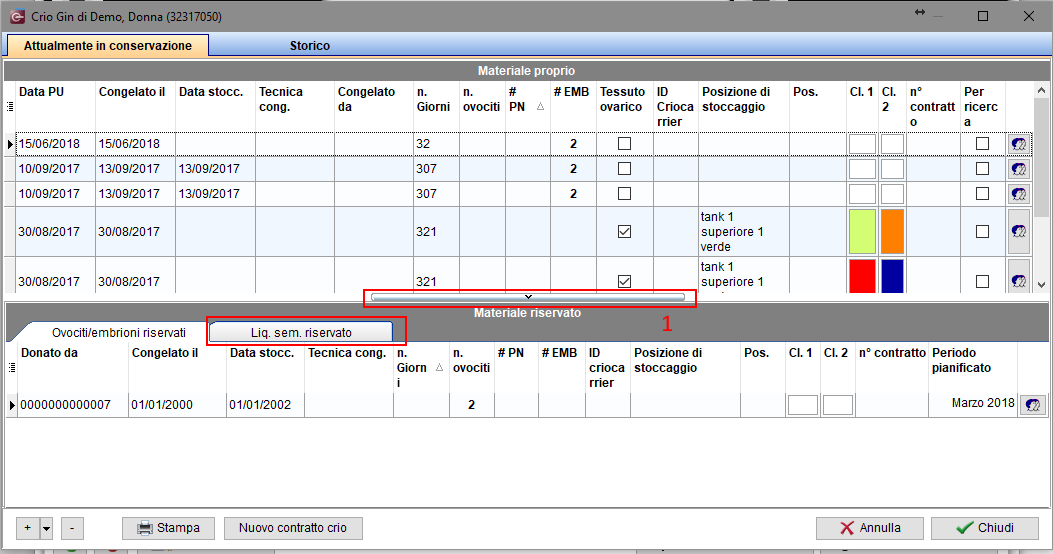Click empty Cl. 1 swatch in 15/06/2018 row
This screenshot has width=1053, height=554.
click(862, 144)
